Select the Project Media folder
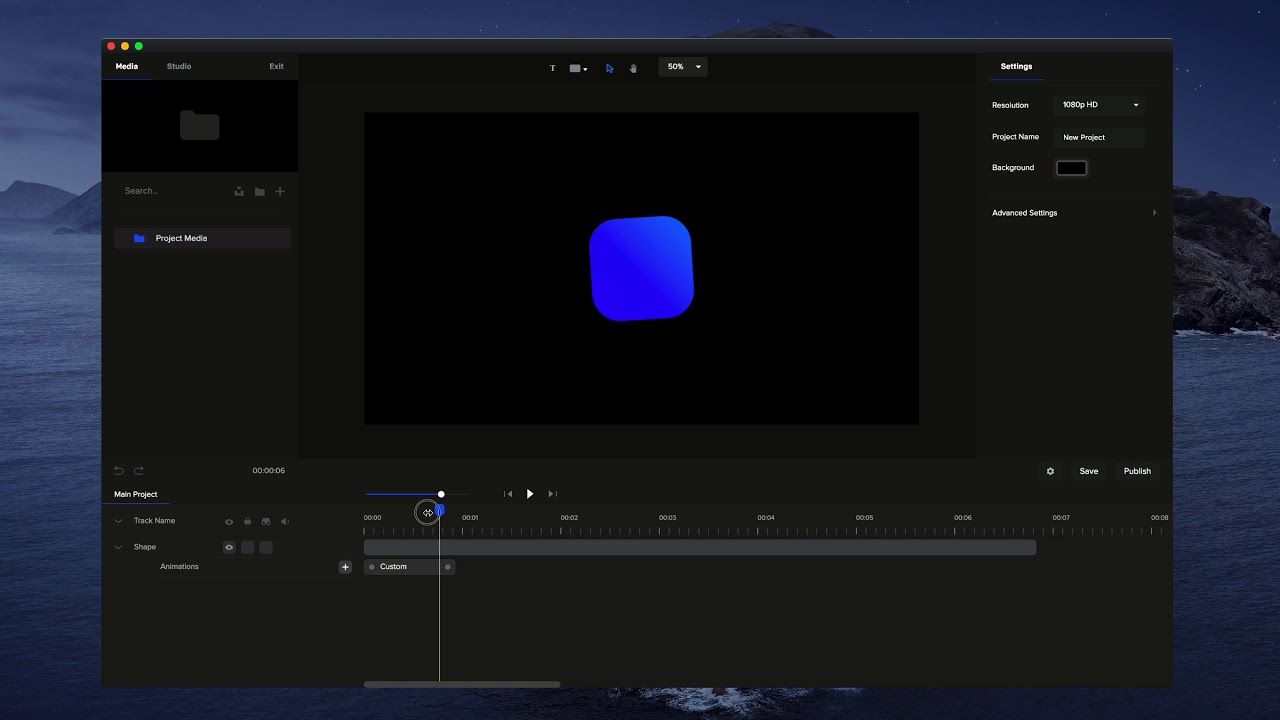Image resolution: width=1280 pixels, height=720 pixels. pyautogui.click(x=202, y=238)
